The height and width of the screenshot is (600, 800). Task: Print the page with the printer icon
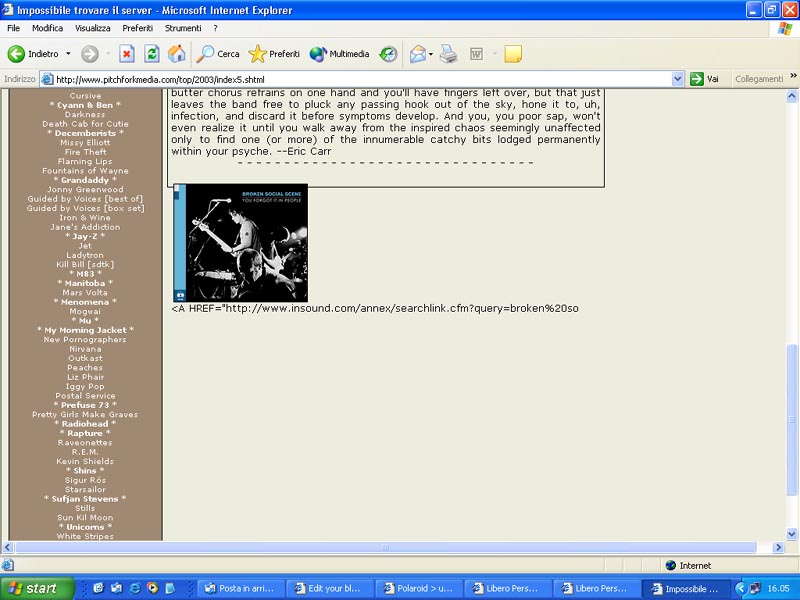[x=448, y=54]
